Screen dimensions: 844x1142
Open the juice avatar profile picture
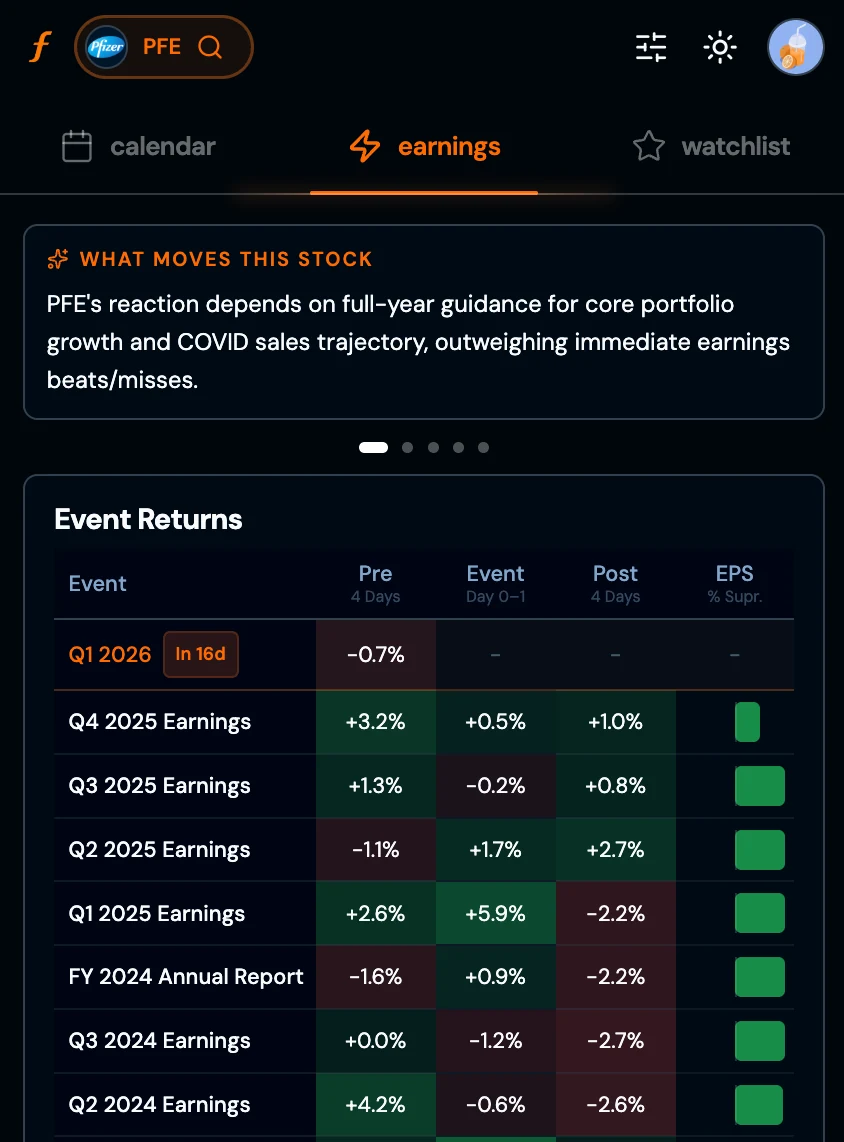795,46
